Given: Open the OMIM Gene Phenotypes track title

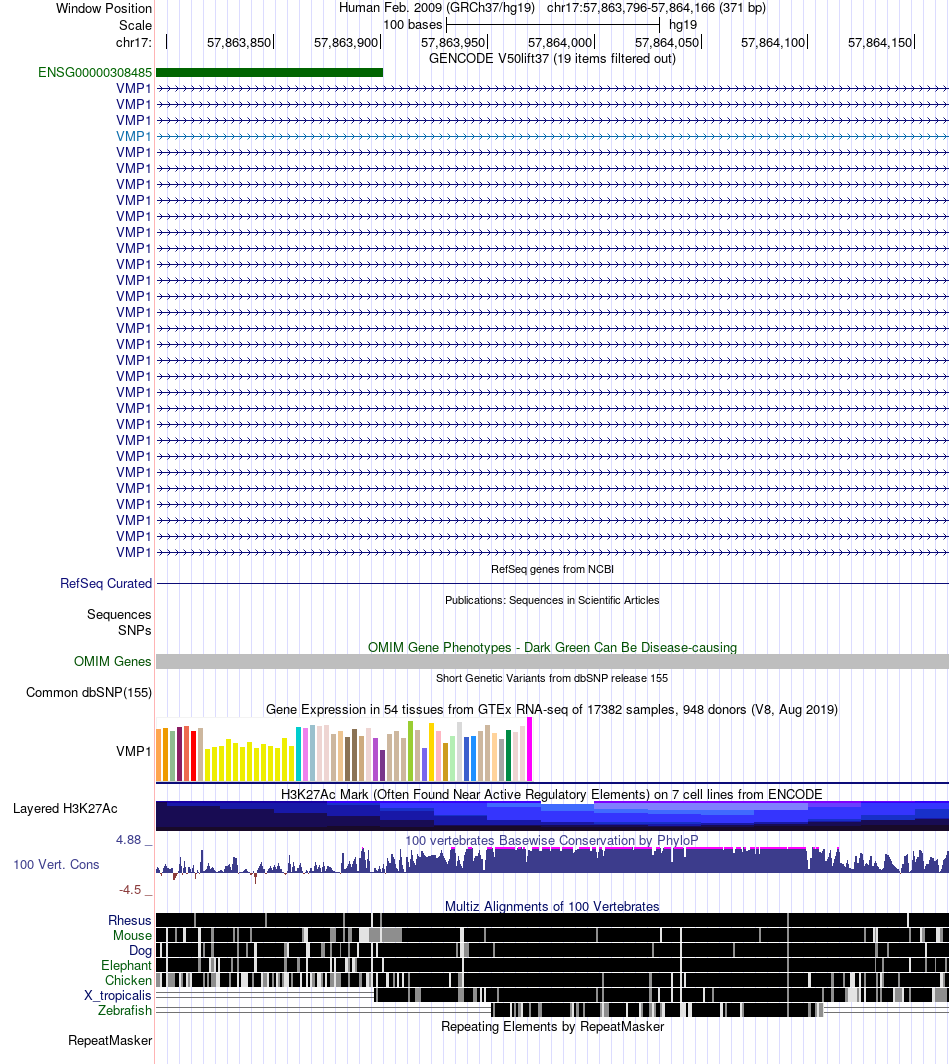Looking at the screenshot, I should [x=552, y=647].
